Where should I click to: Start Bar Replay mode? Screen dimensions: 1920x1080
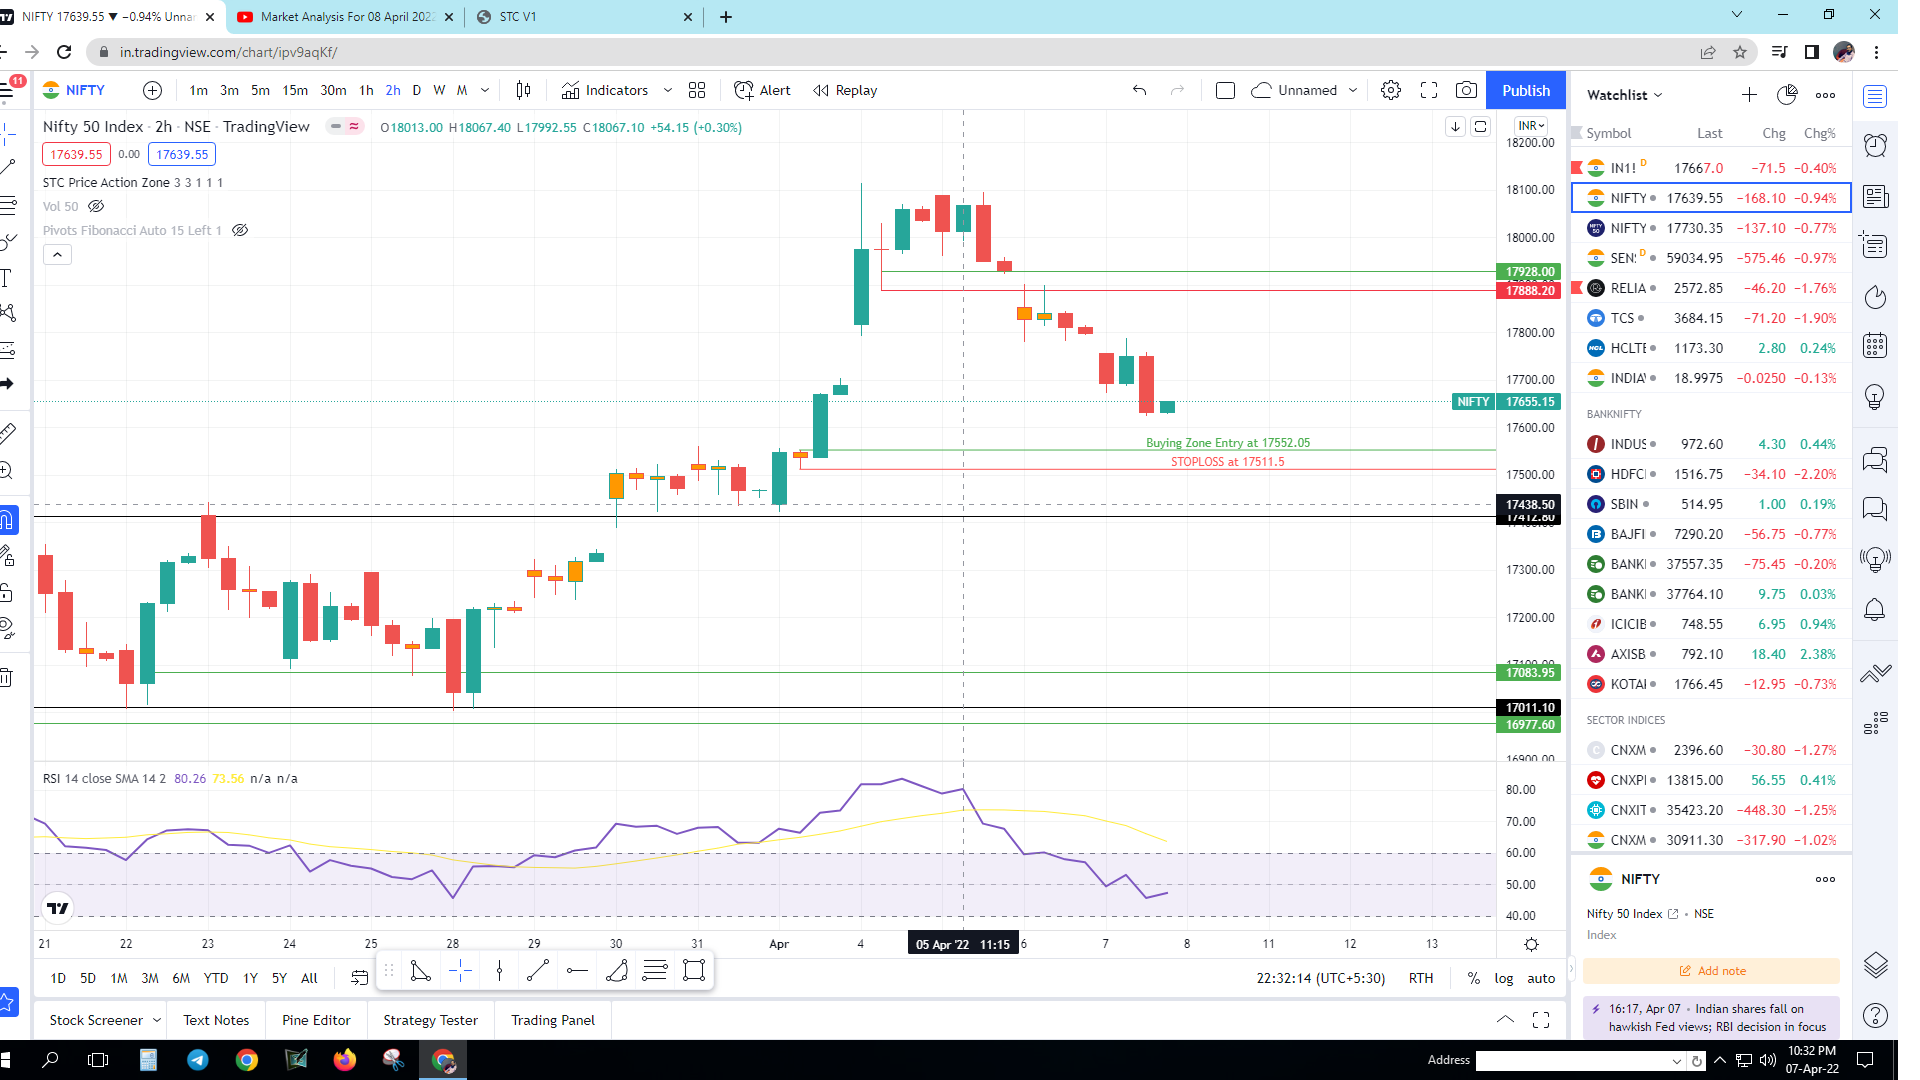click(x=845, y=90)
